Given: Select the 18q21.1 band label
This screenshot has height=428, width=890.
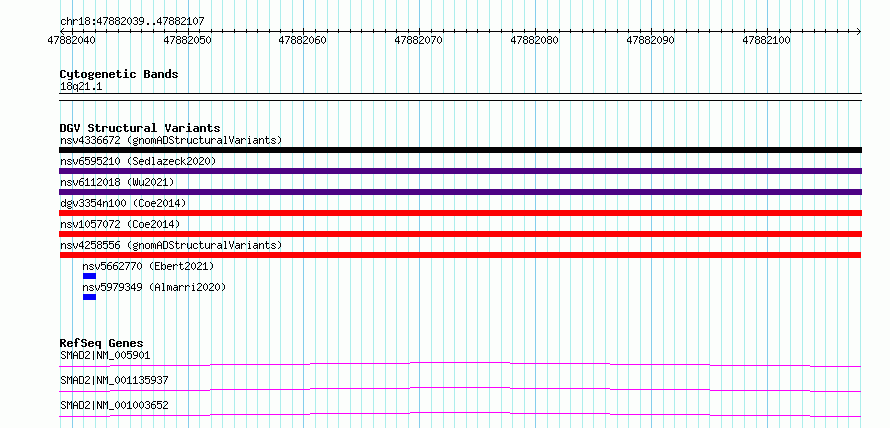Looking at the screenshot, I should point(81,87).
